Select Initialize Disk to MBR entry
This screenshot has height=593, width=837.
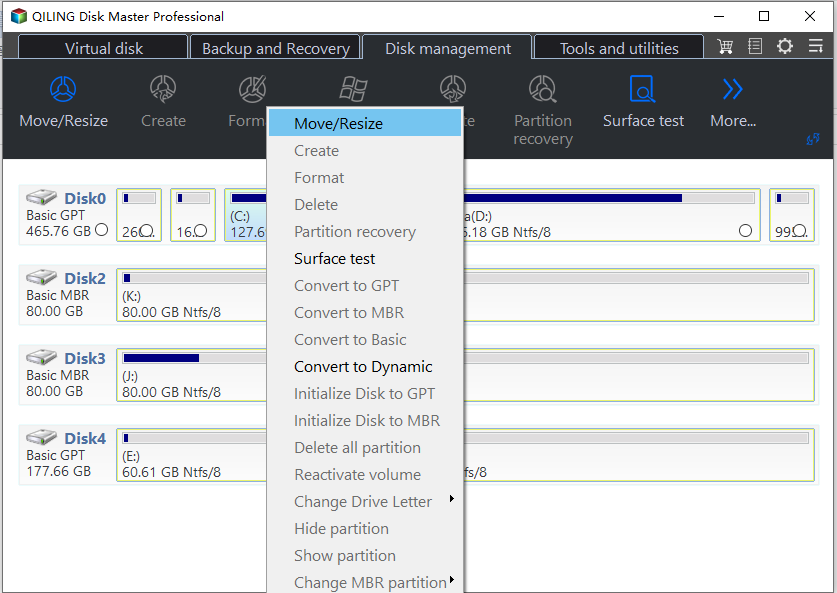pyautogui.click(x=365, y=421)
